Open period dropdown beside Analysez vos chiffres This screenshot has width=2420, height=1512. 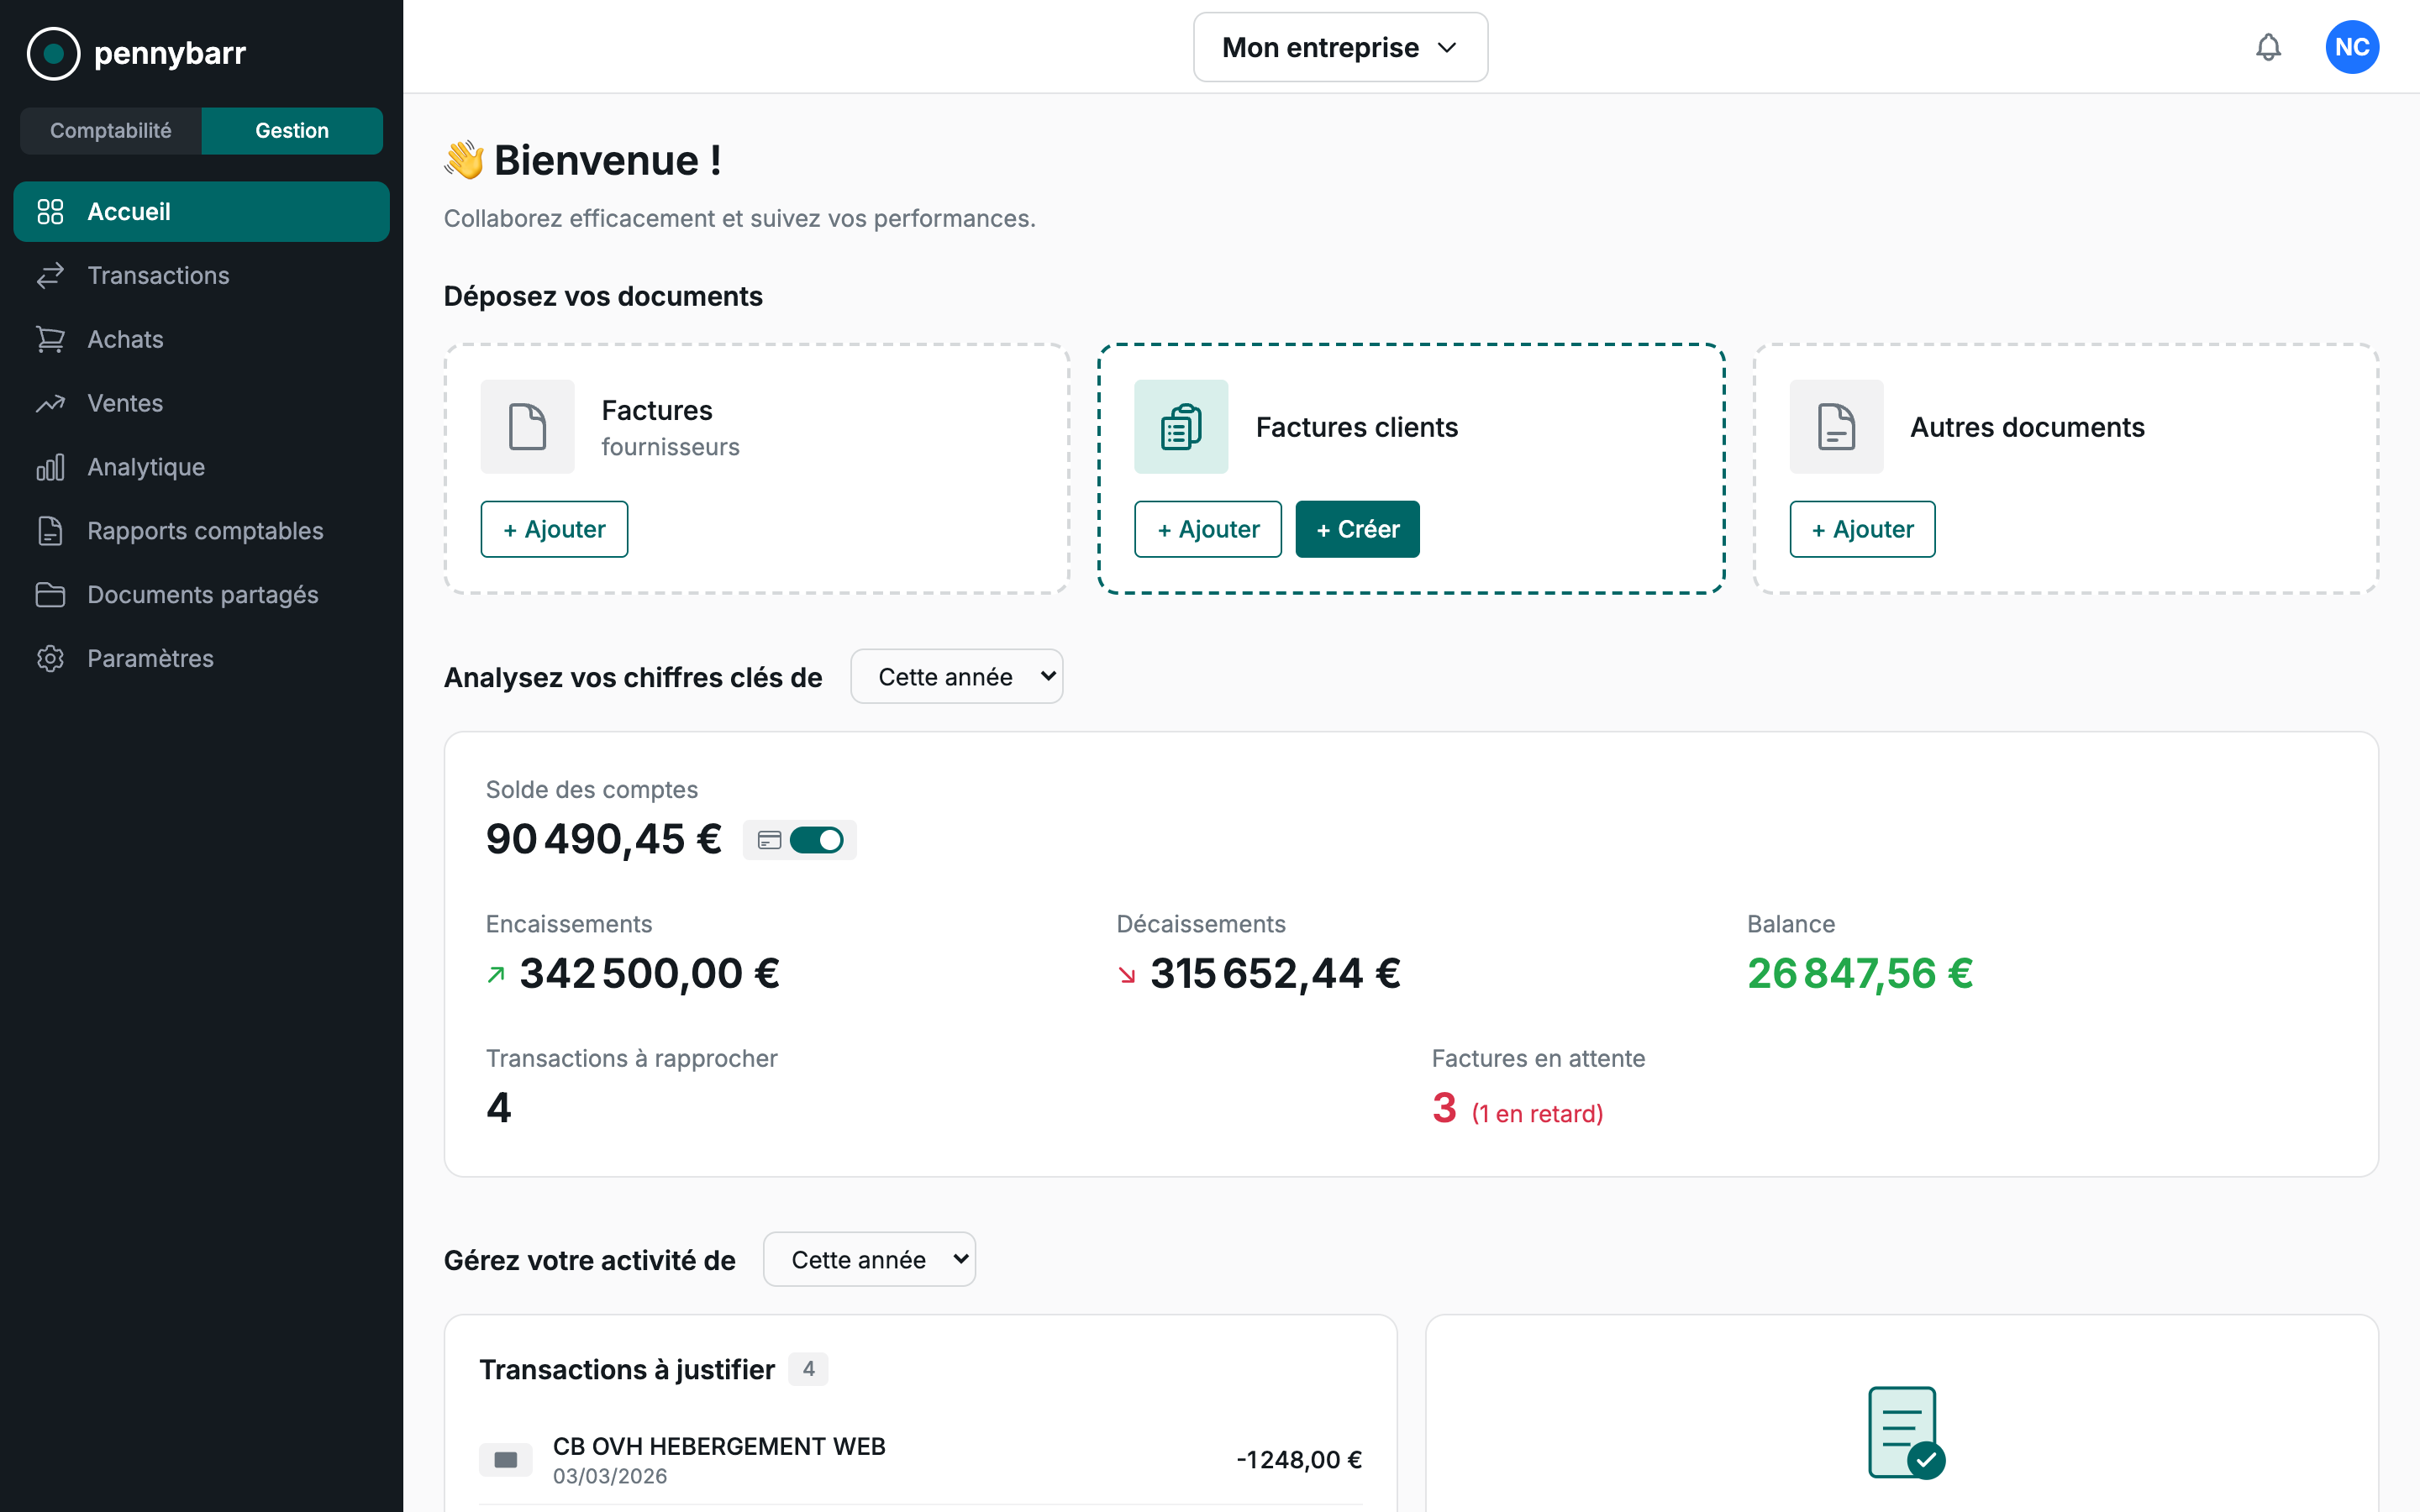956,677
